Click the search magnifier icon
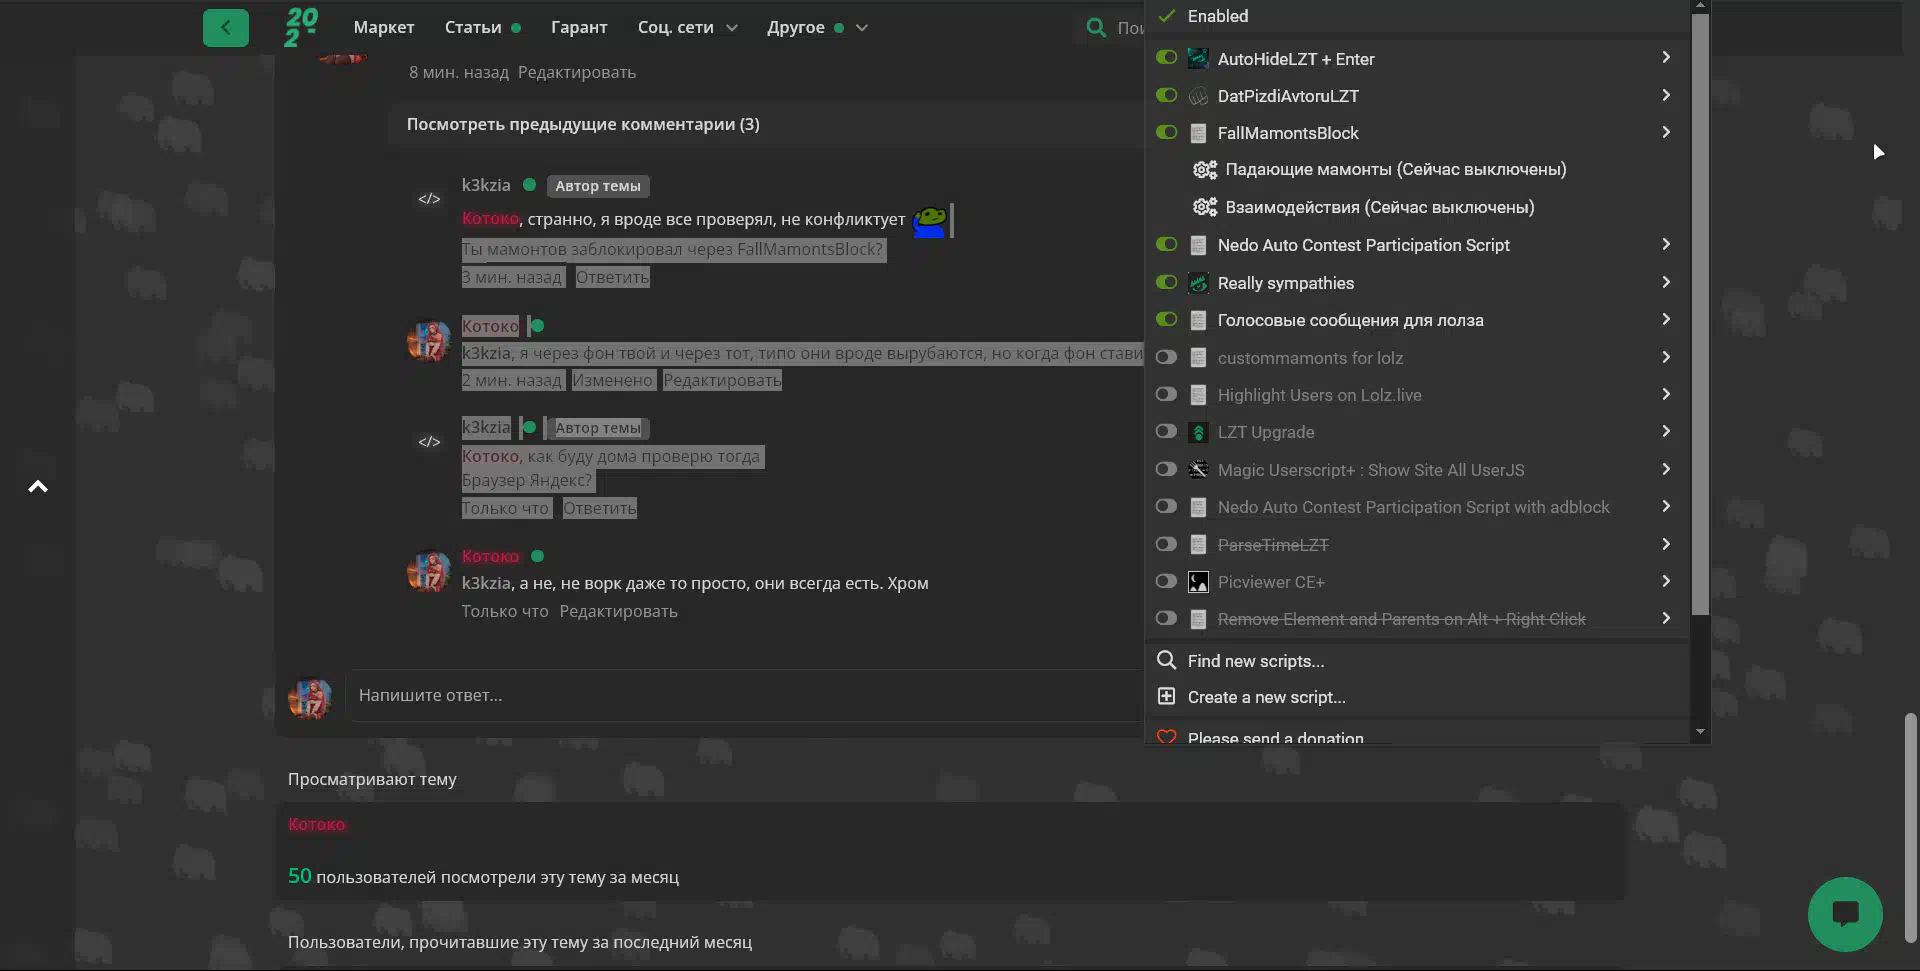The width and height of the screenshot is (1920, 971). [x=1097, y=27]
